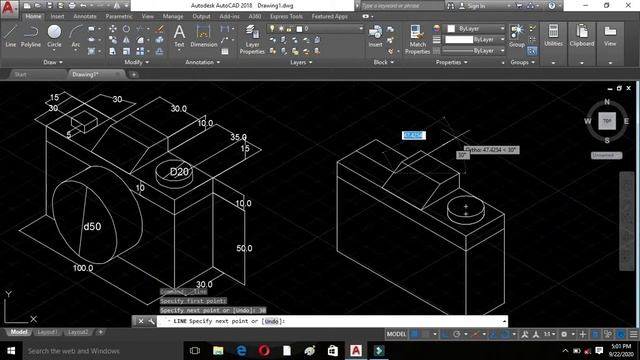The image size is (640, 360).
Task: Select the Dimension tool
Action: coord(203,36)
